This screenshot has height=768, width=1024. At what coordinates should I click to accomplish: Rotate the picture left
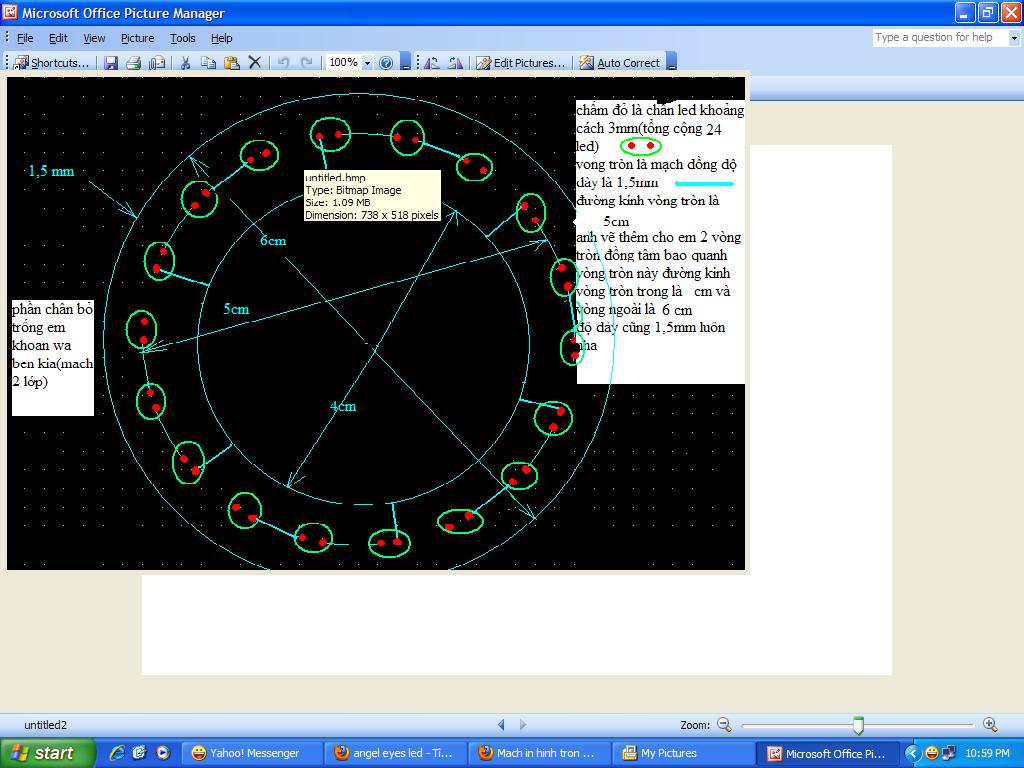[x=432, y=63]
